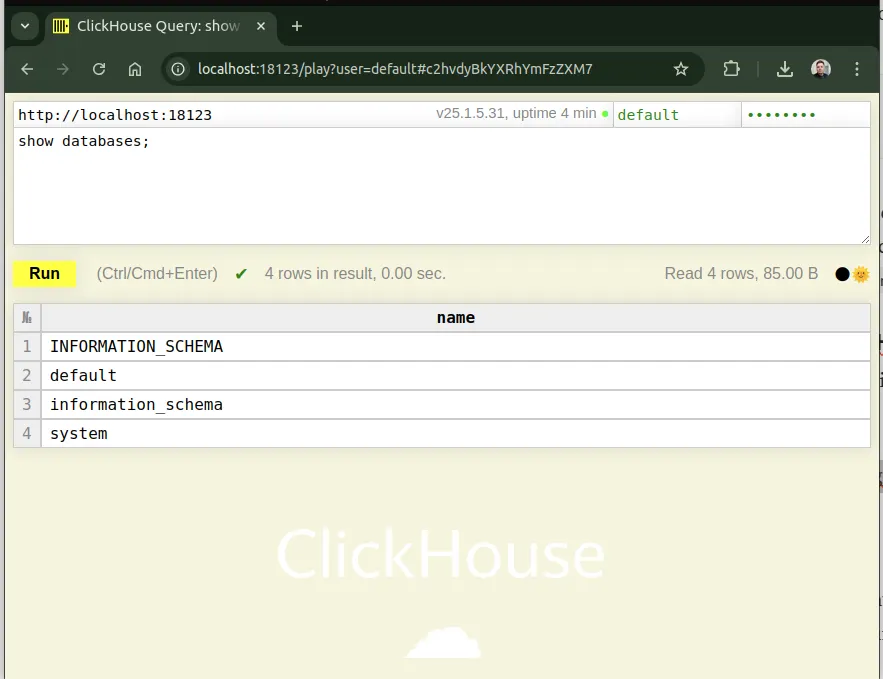Select the ClickHouse Query browser tab
This screenshot has height=679, width=883.
tap(160, 26)
